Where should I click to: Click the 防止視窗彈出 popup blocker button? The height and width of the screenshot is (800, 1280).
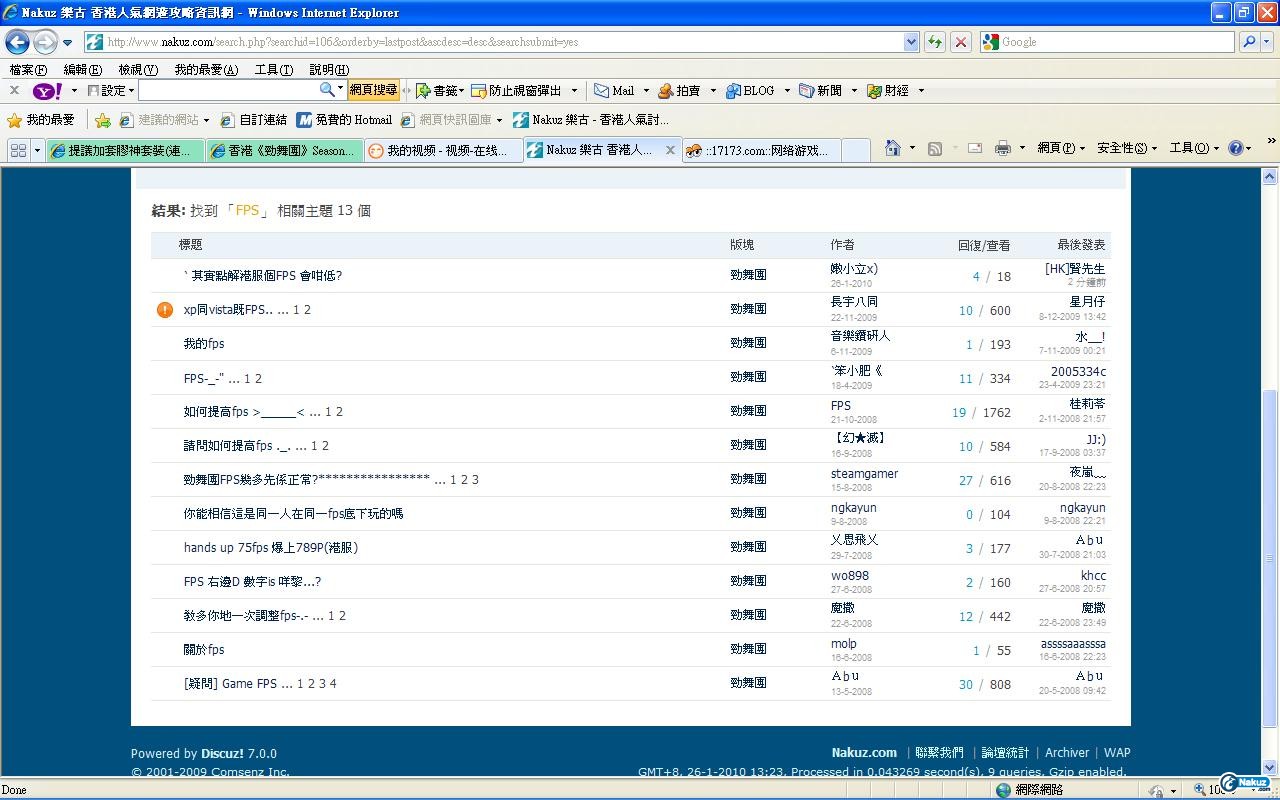coord(517,90)
